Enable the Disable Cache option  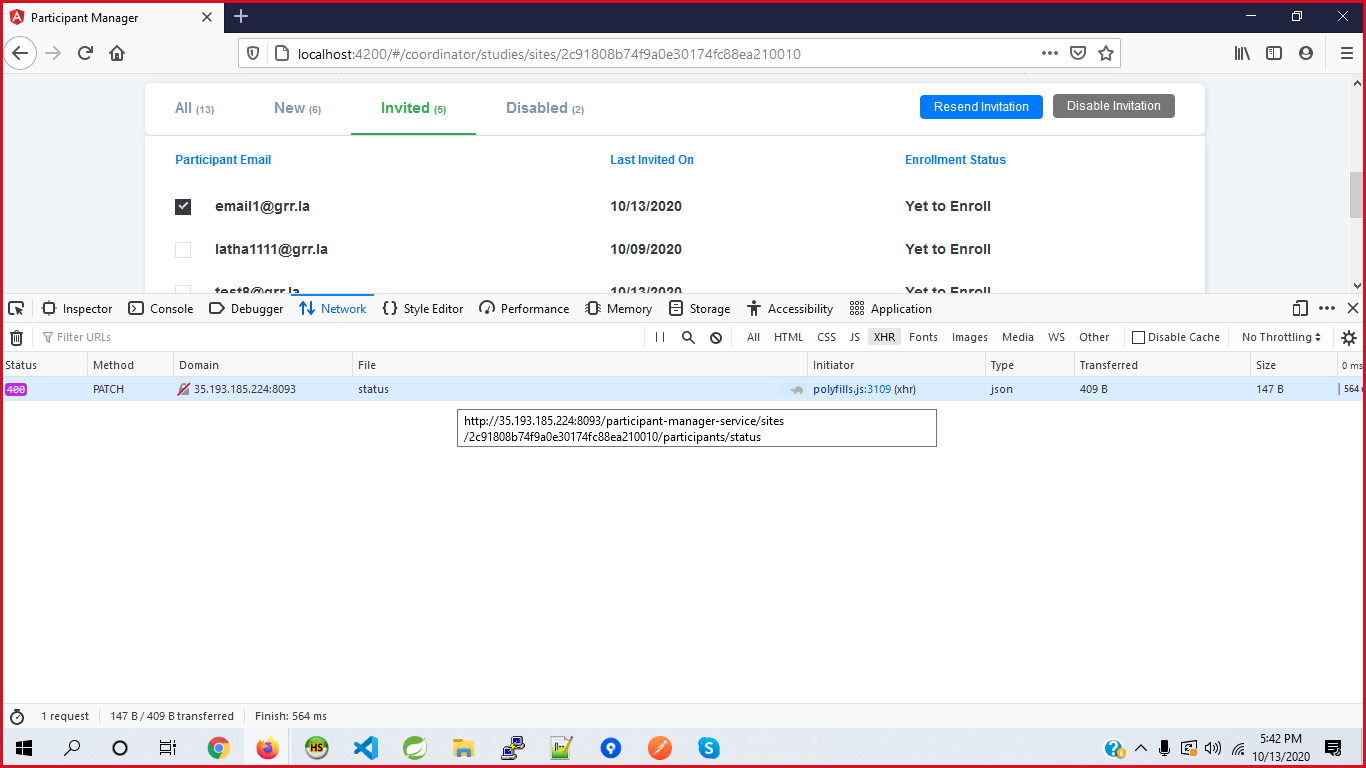pyautogui.click(x=1139, y=337)
